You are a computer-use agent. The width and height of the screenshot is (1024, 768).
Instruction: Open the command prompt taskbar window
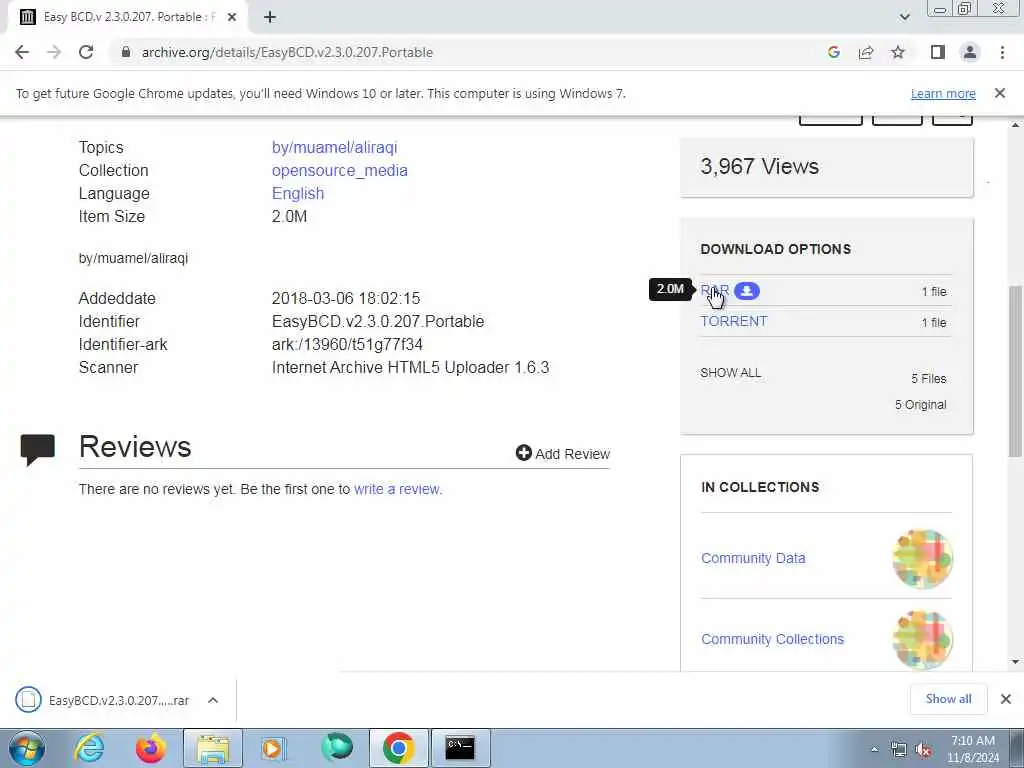460,748
